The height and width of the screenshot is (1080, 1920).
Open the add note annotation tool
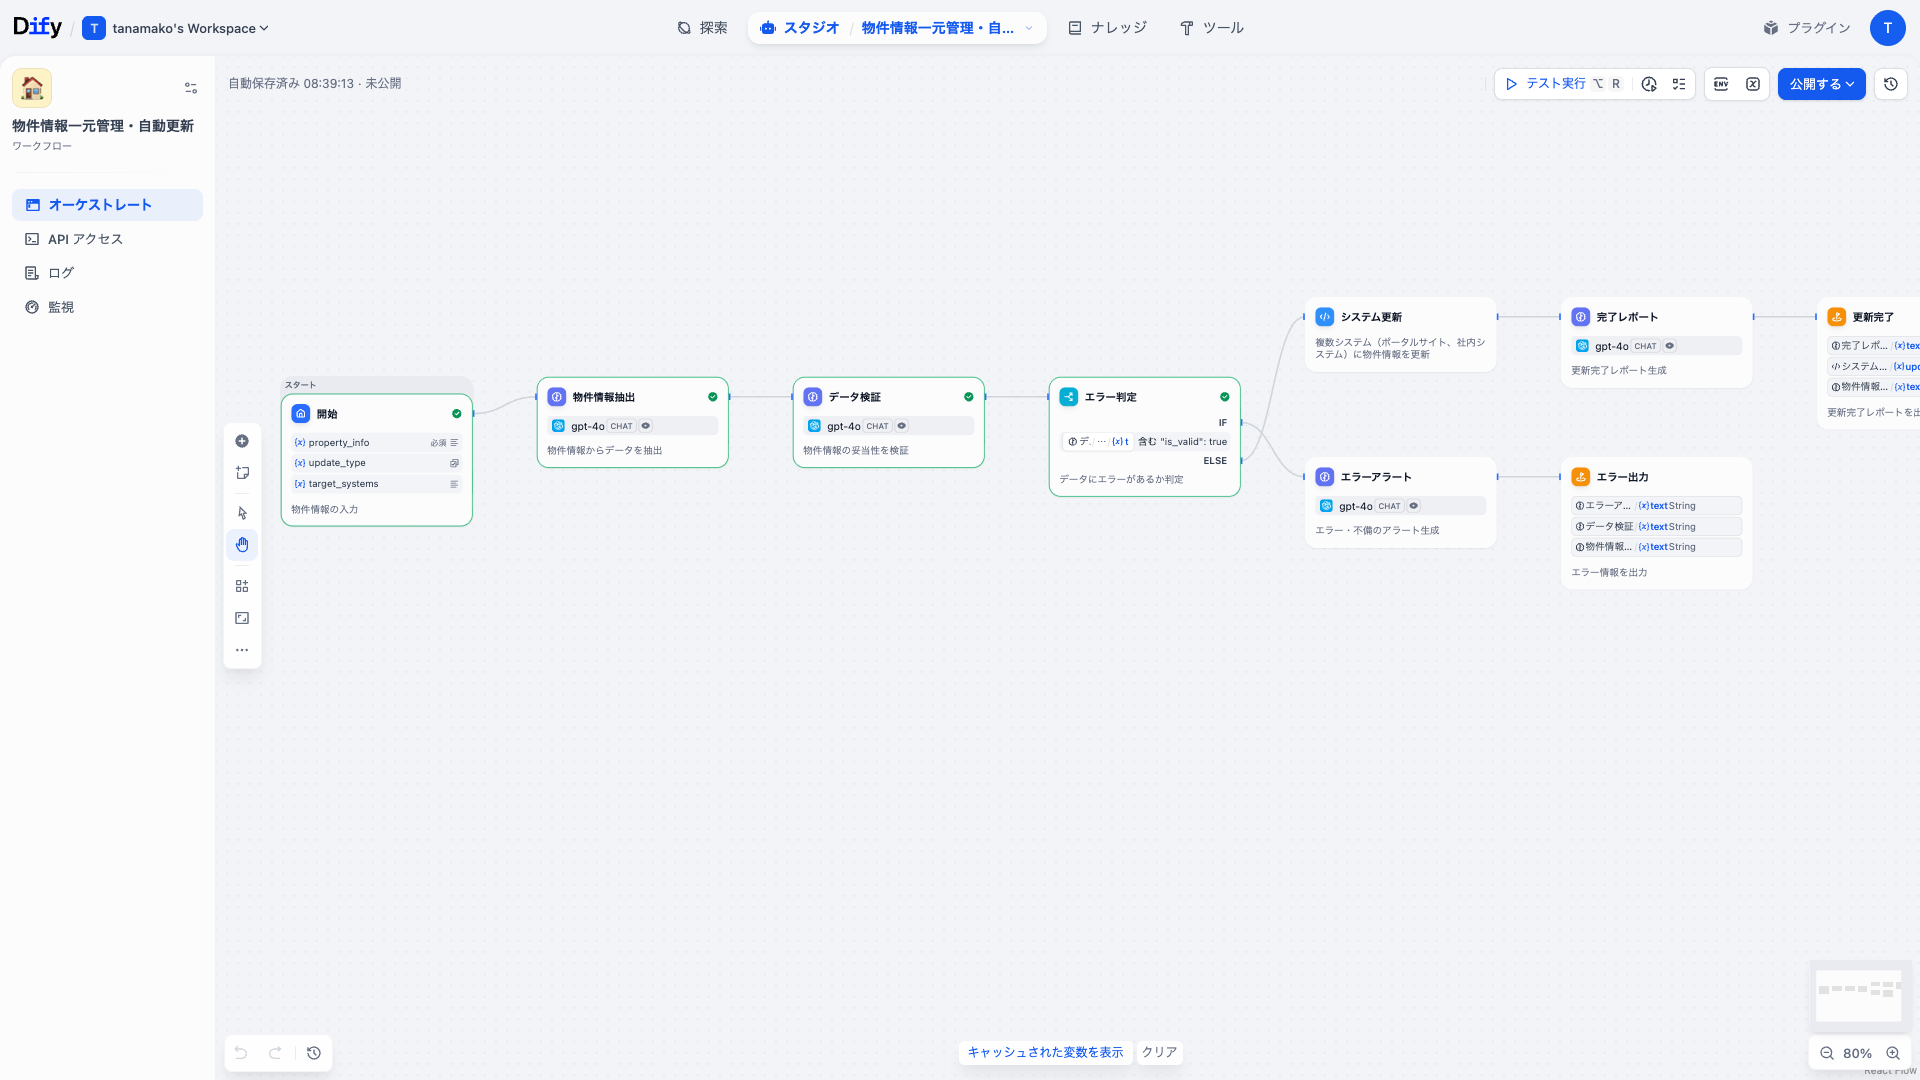[x=241, y=472]
